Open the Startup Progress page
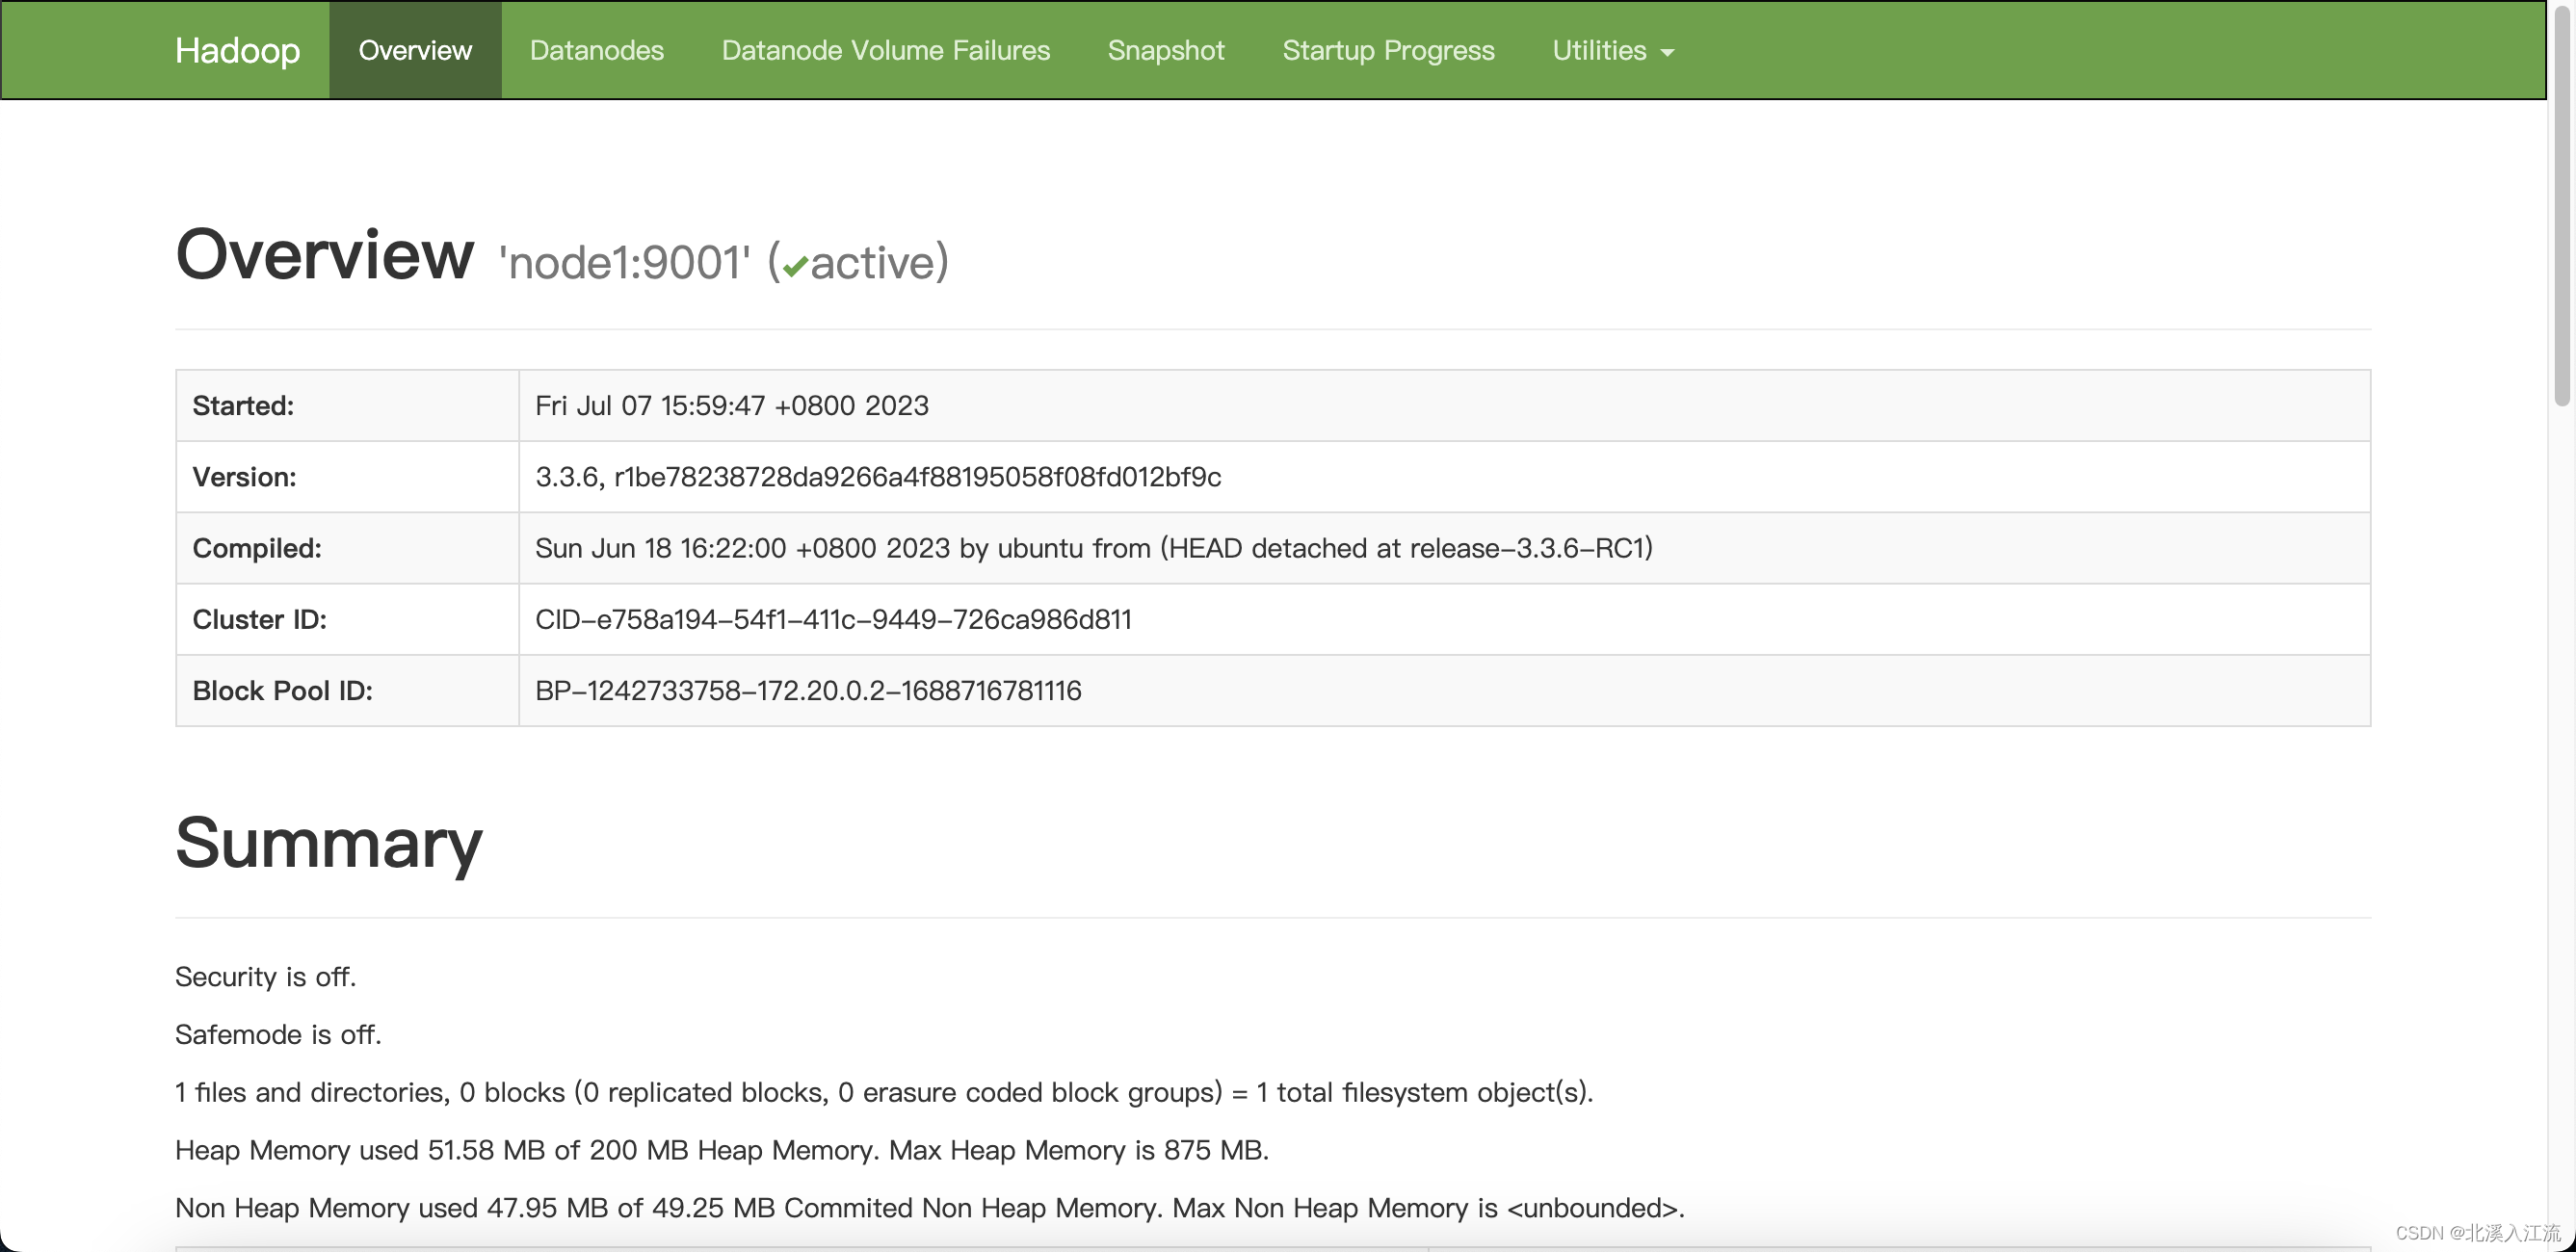Image resolution: width=2576 pixels, height=1252 pixels. click(1387, 50)
